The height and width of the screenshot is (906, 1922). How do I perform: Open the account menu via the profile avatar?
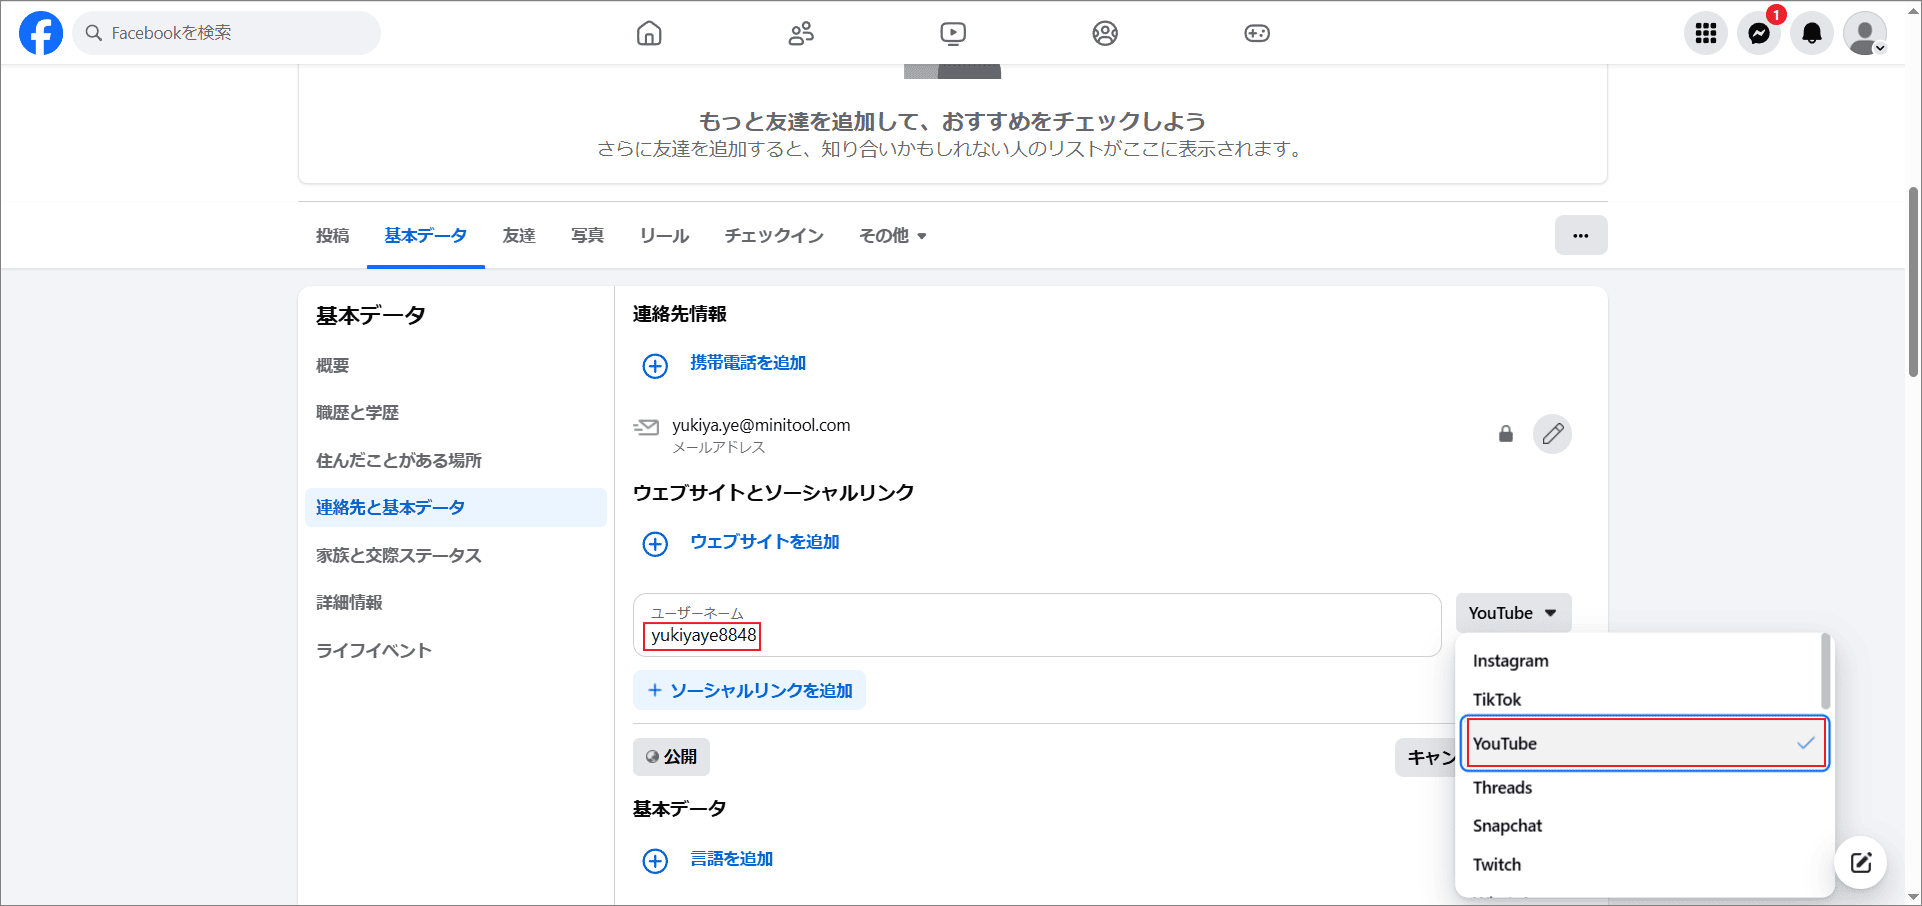[1865, 33]
